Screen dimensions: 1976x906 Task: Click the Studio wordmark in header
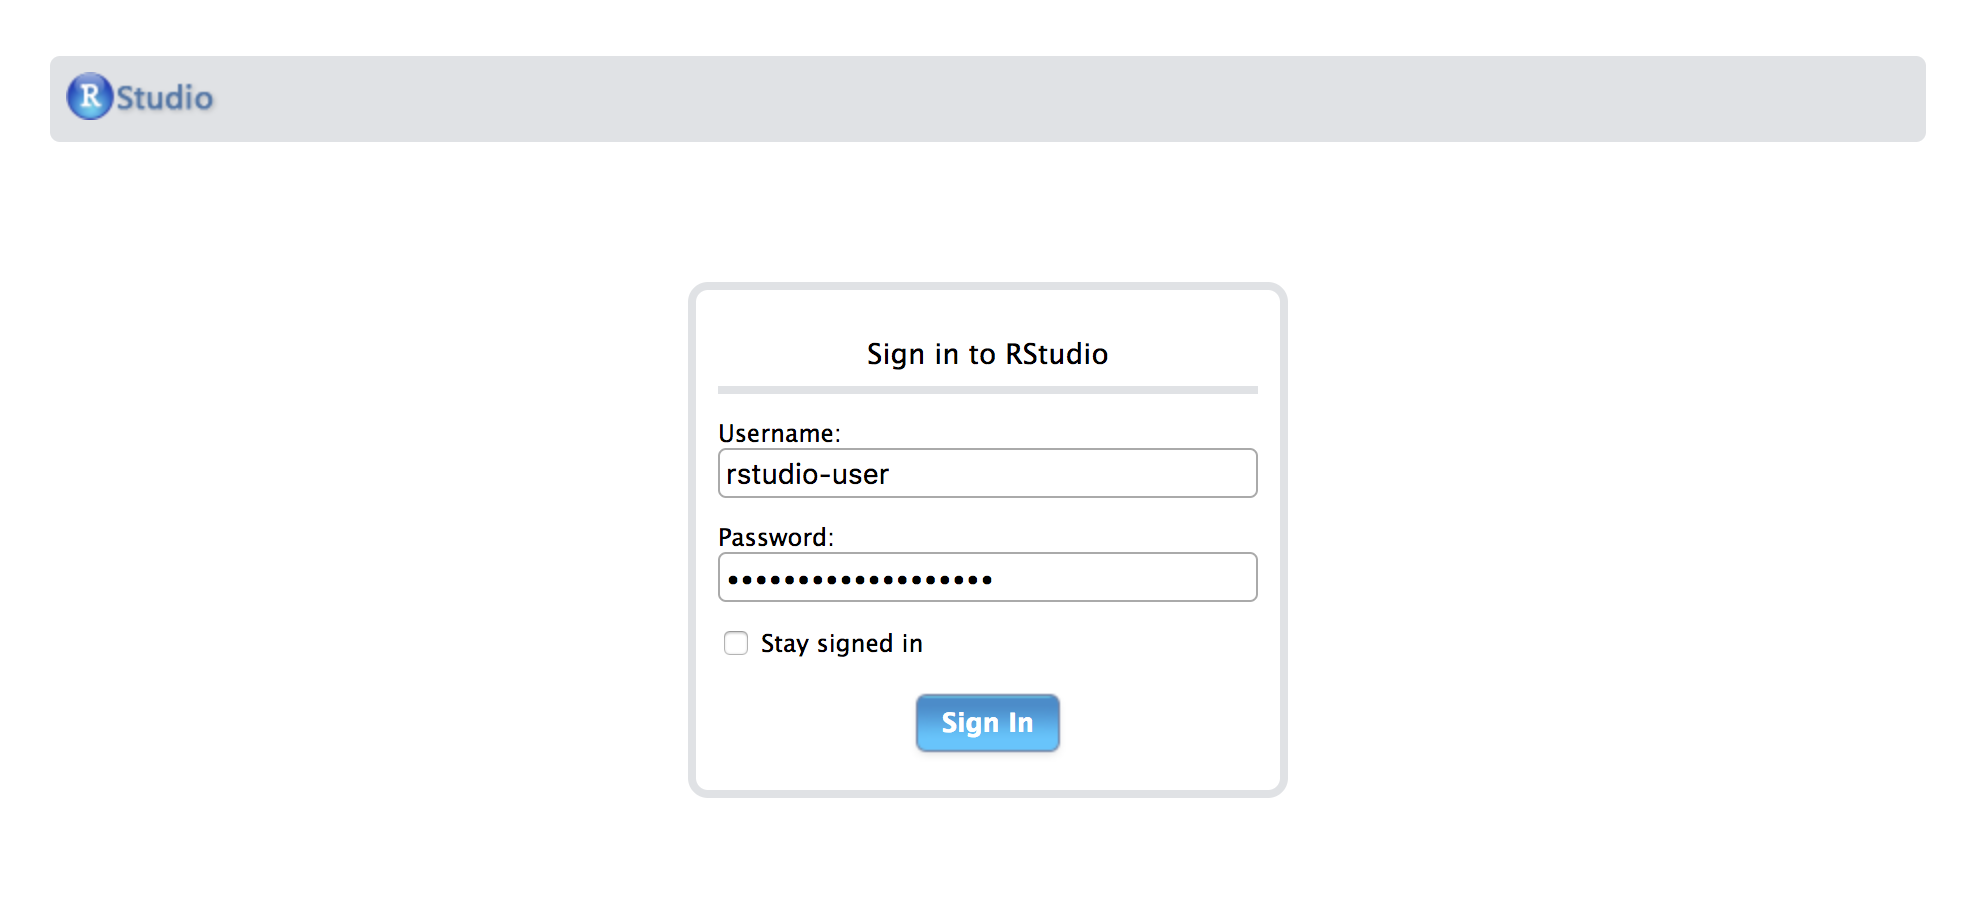click(165, 98)
